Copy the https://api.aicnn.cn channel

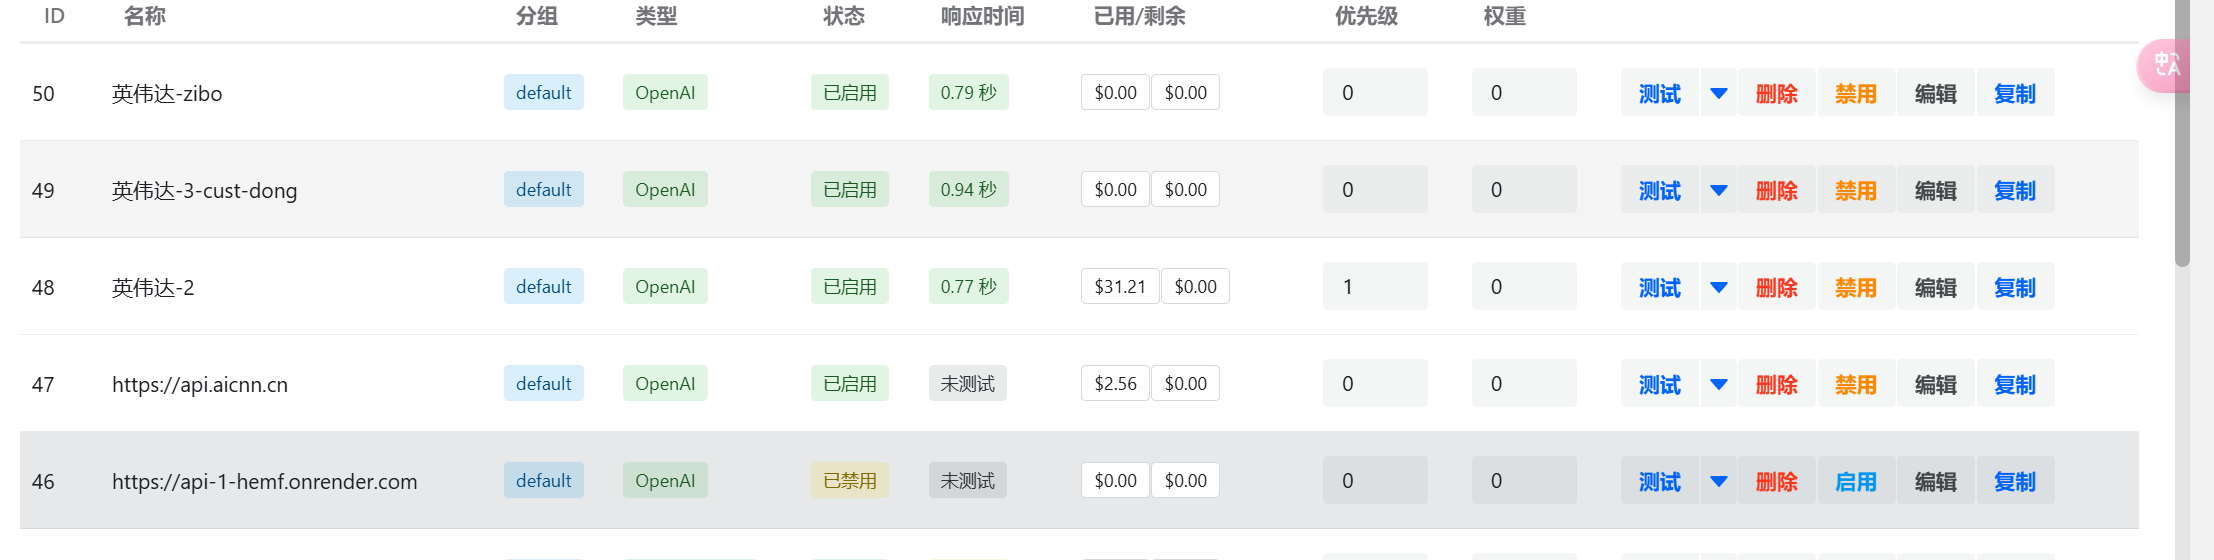point(2015,384)
